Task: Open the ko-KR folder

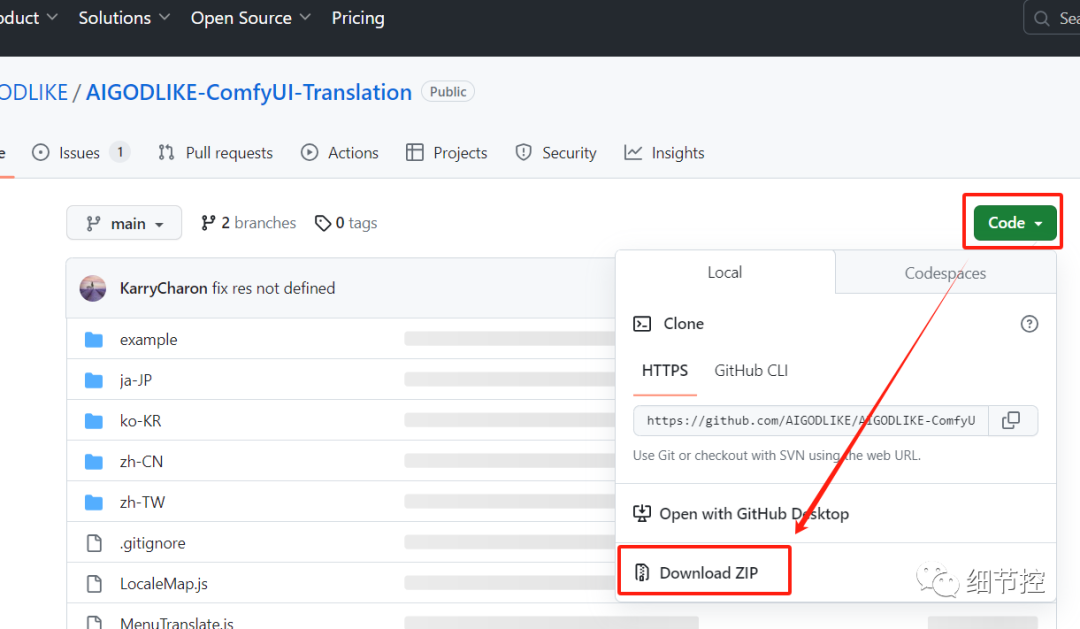Action: tap(141, 421)
